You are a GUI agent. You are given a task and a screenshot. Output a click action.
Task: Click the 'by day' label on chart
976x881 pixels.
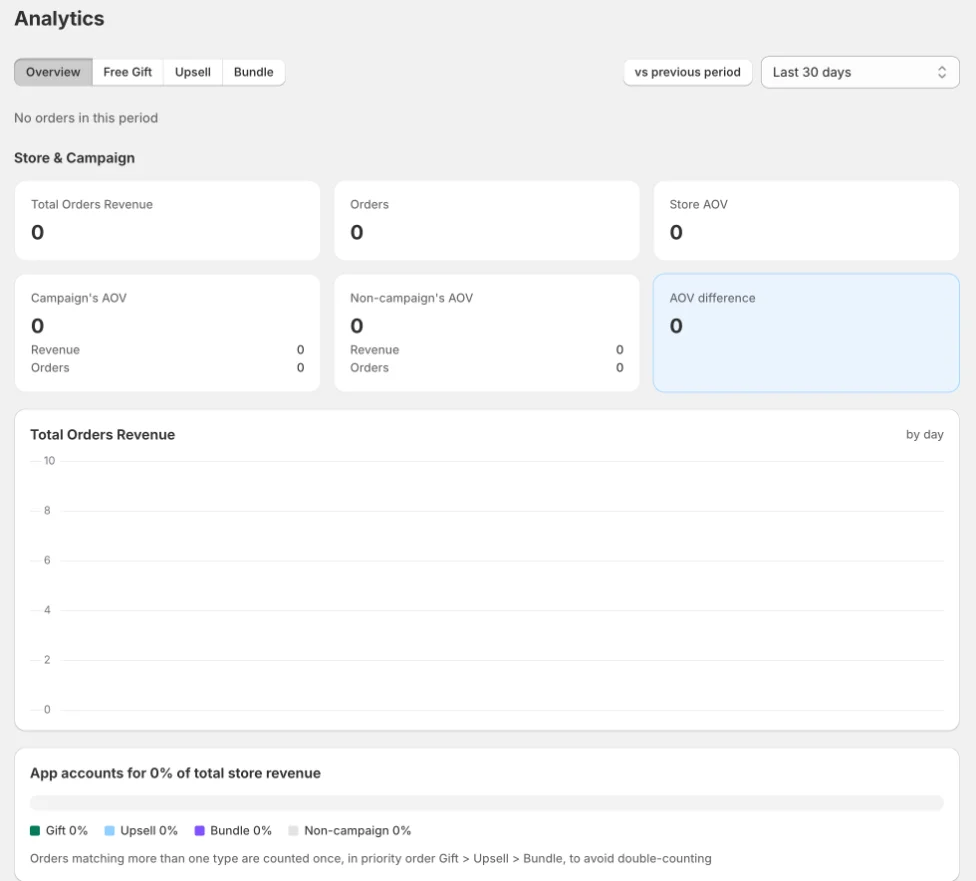(x=924, y=435)
